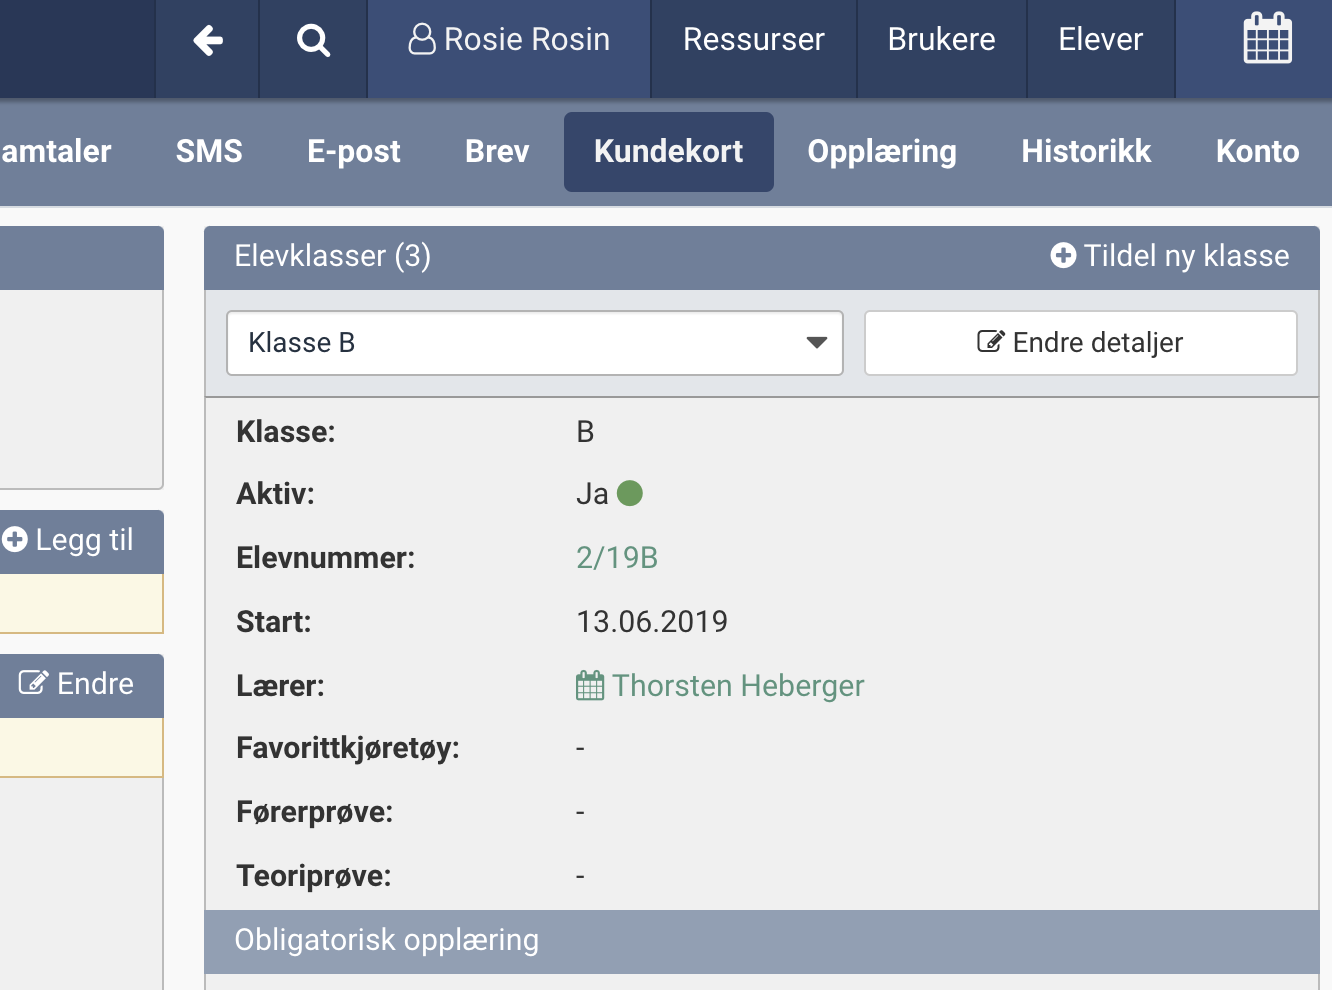Open the Brukere menu
1332x990 pixels.
coord(941,39)
